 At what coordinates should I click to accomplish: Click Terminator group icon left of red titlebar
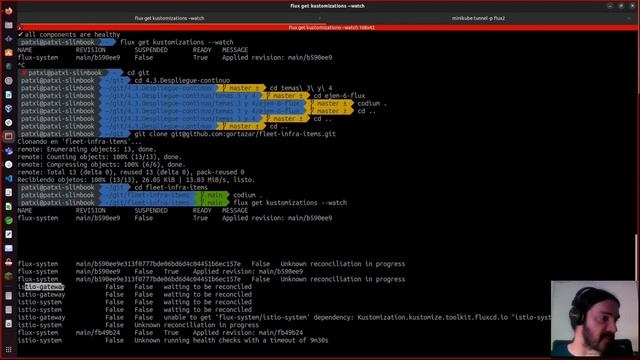coord(20,28)
